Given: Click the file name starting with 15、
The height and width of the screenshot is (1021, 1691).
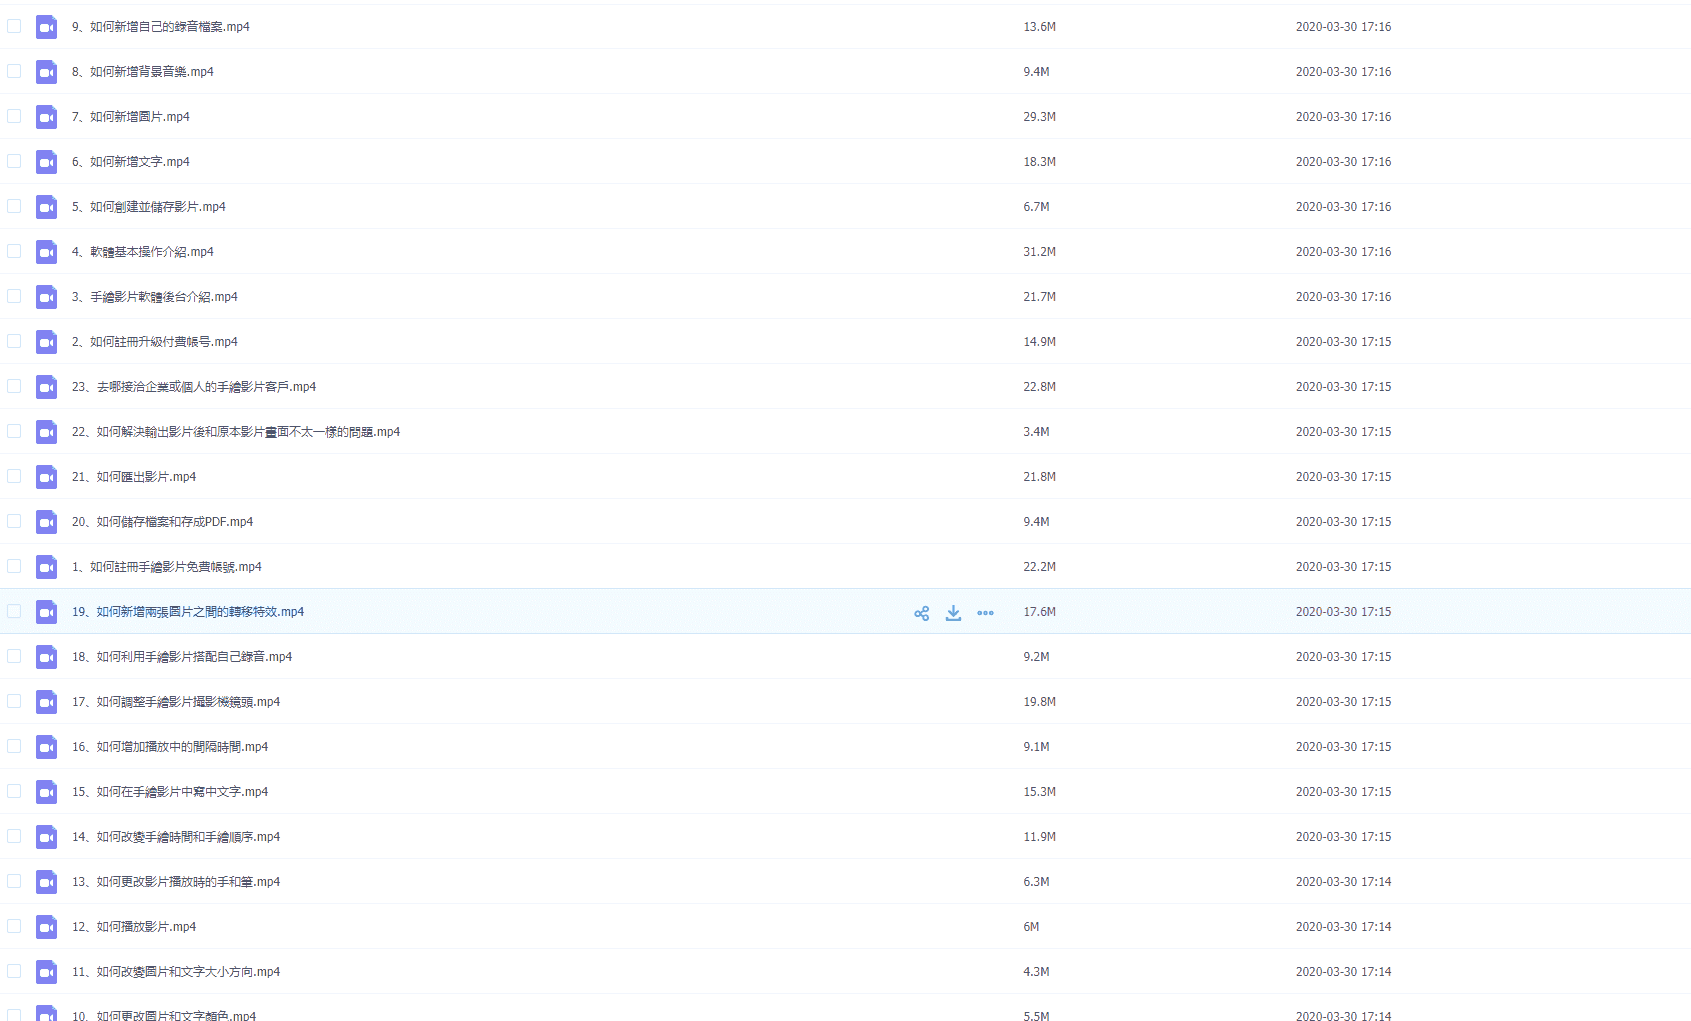Looking at the screenshot, I should 170,792.
